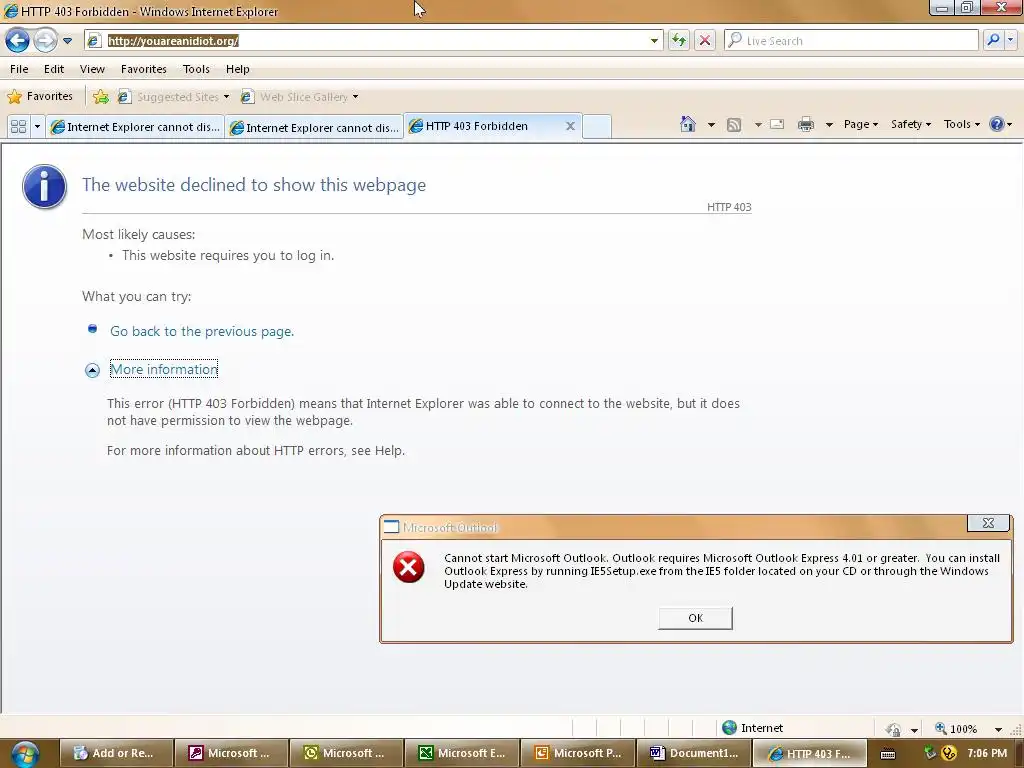Image resolution: width=1024 pixels, height=768 pixels.
Task: Click Add to Favorites Bar star icon
Action: (x=101, y=97)
